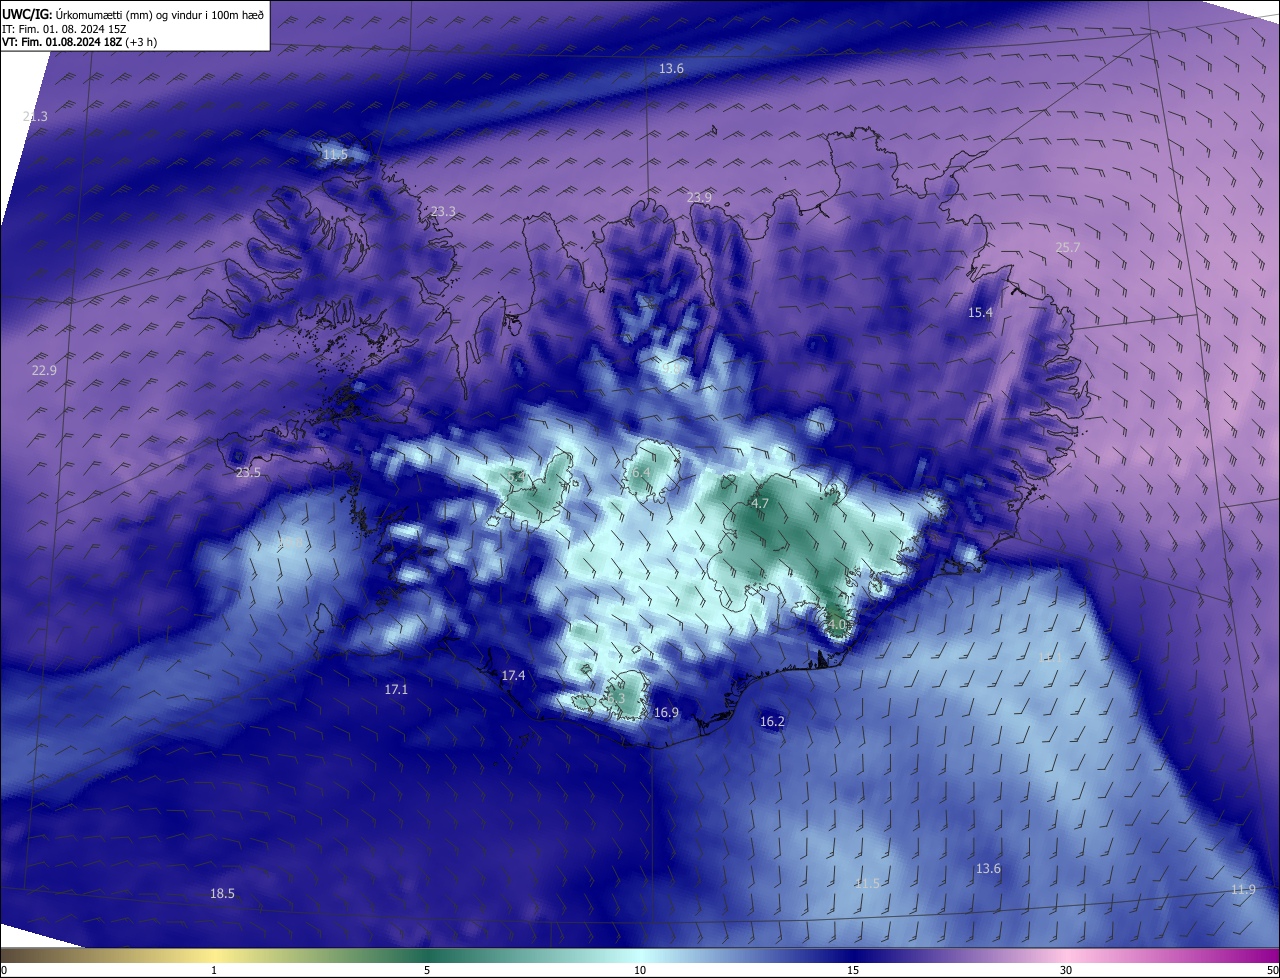Pick the dark navy color scale segment above label 15
The width and height of the screenshot is (1280, 978).
pyautogui.click(x=853, y=956)
